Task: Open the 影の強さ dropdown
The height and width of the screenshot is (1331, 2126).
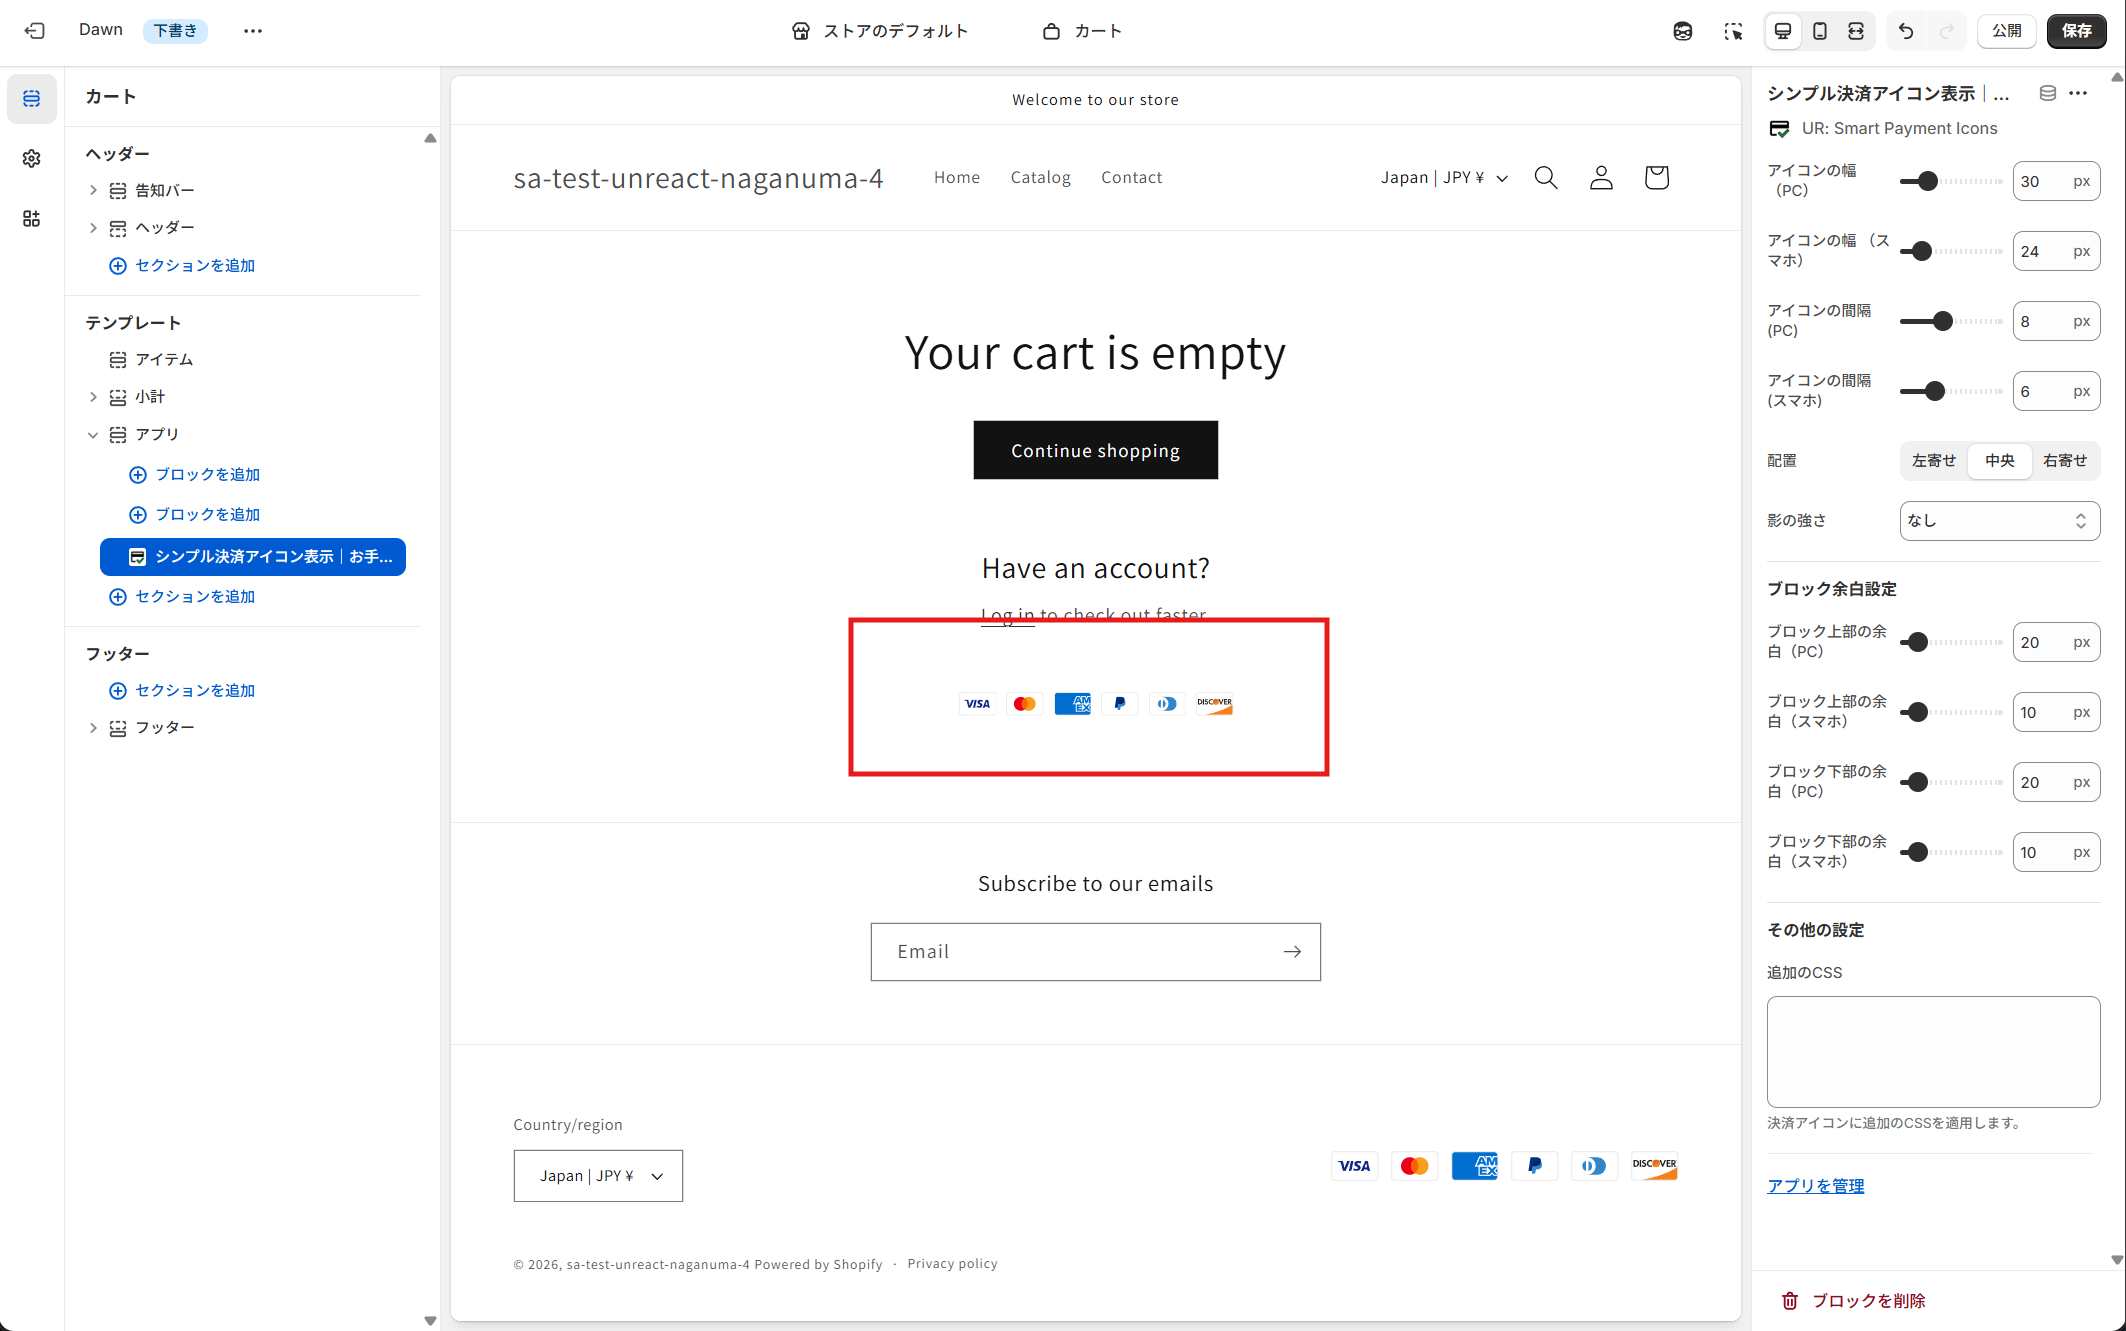Action: click(1999, 521)
